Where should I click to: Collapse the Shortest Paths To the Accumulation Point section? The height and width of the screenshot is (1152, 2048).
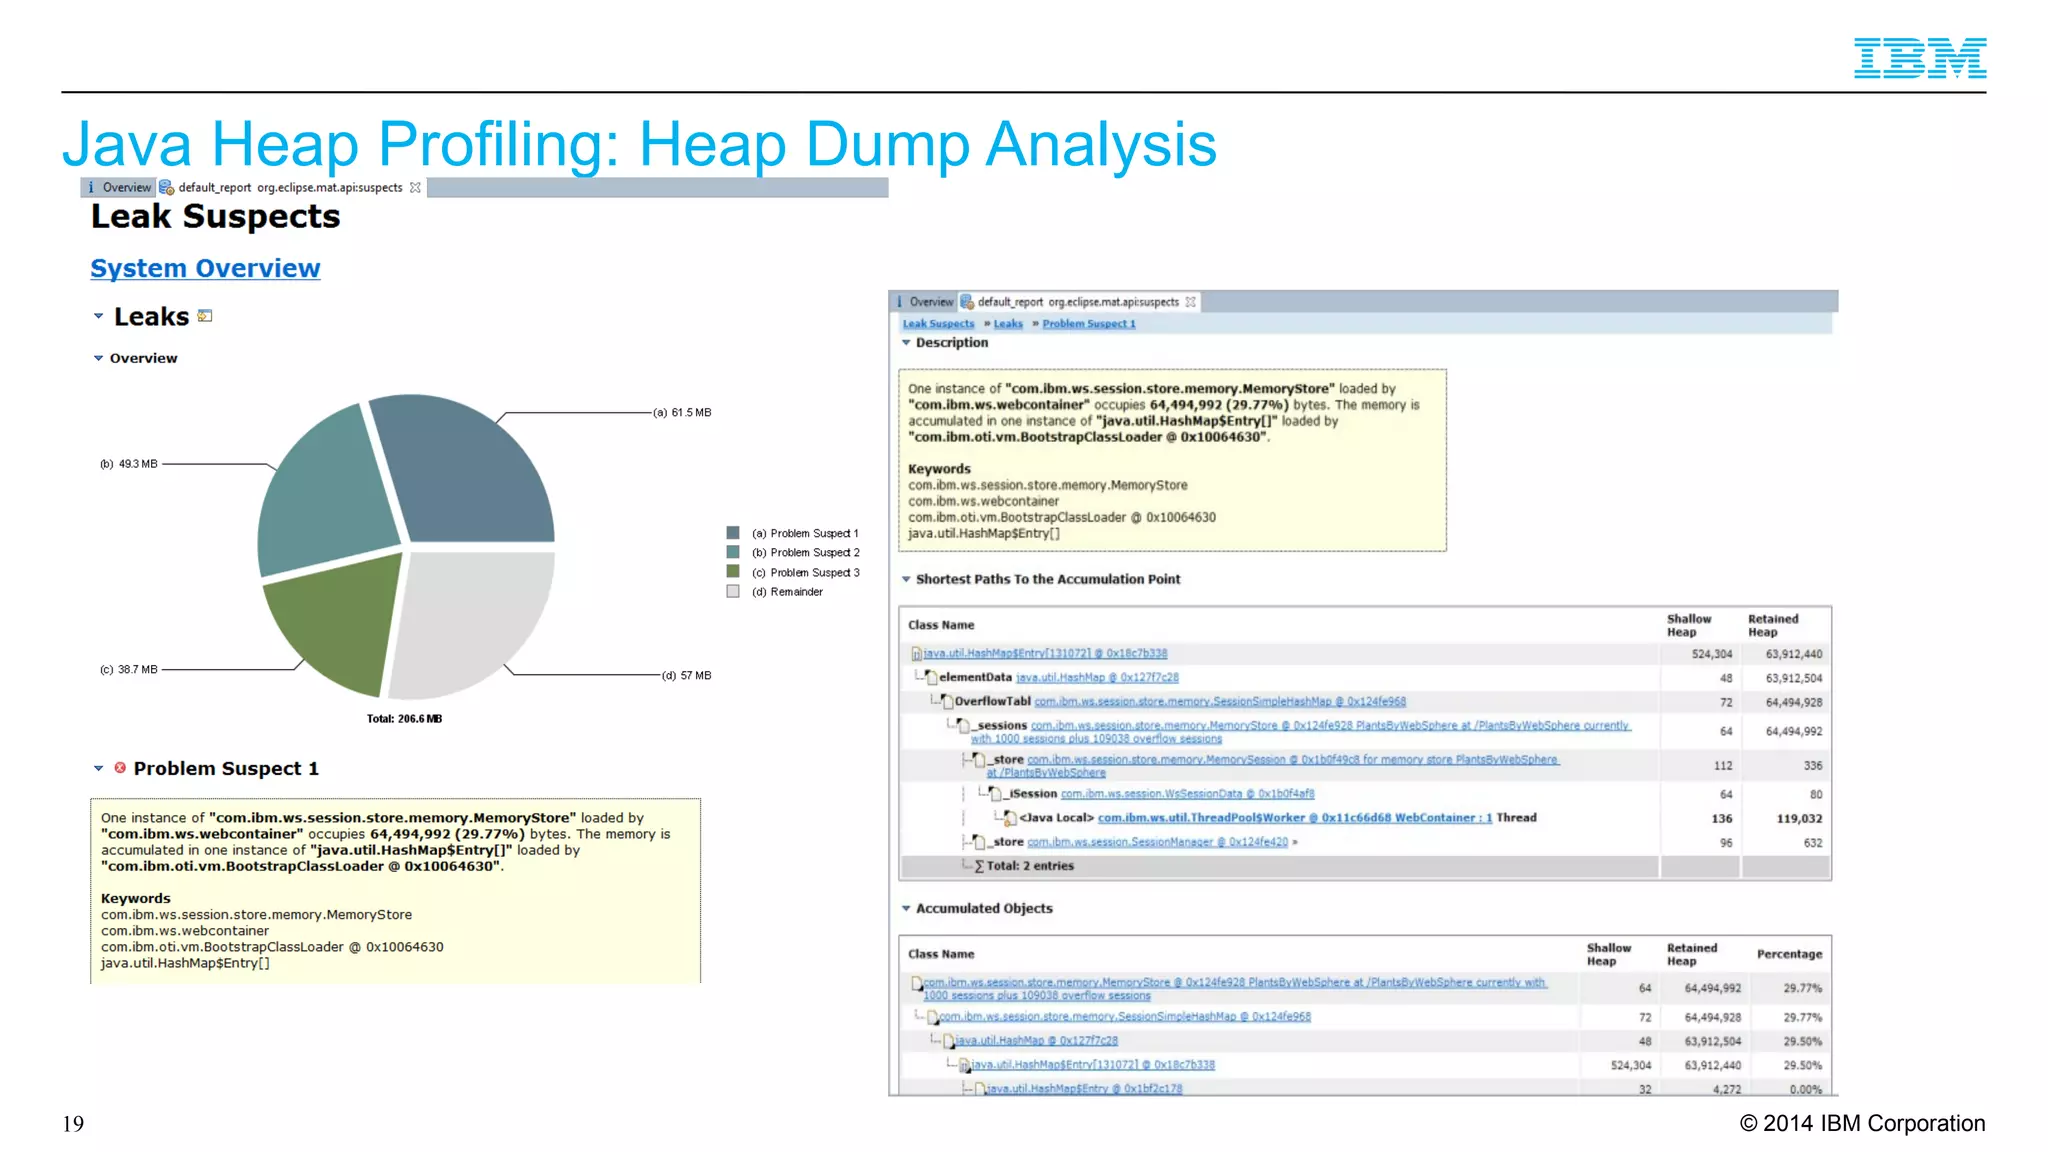(x=906, y=579)
